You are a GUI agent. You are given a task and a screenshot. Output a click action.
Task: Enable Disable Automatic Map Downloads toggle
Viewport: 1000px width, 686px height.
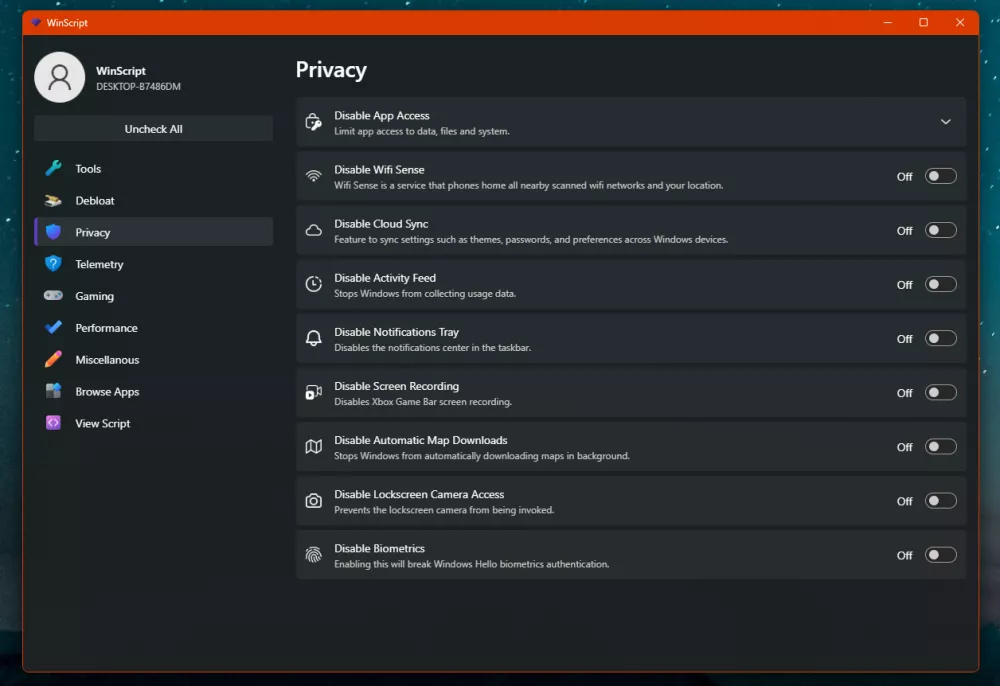click(x=940, y=447)
